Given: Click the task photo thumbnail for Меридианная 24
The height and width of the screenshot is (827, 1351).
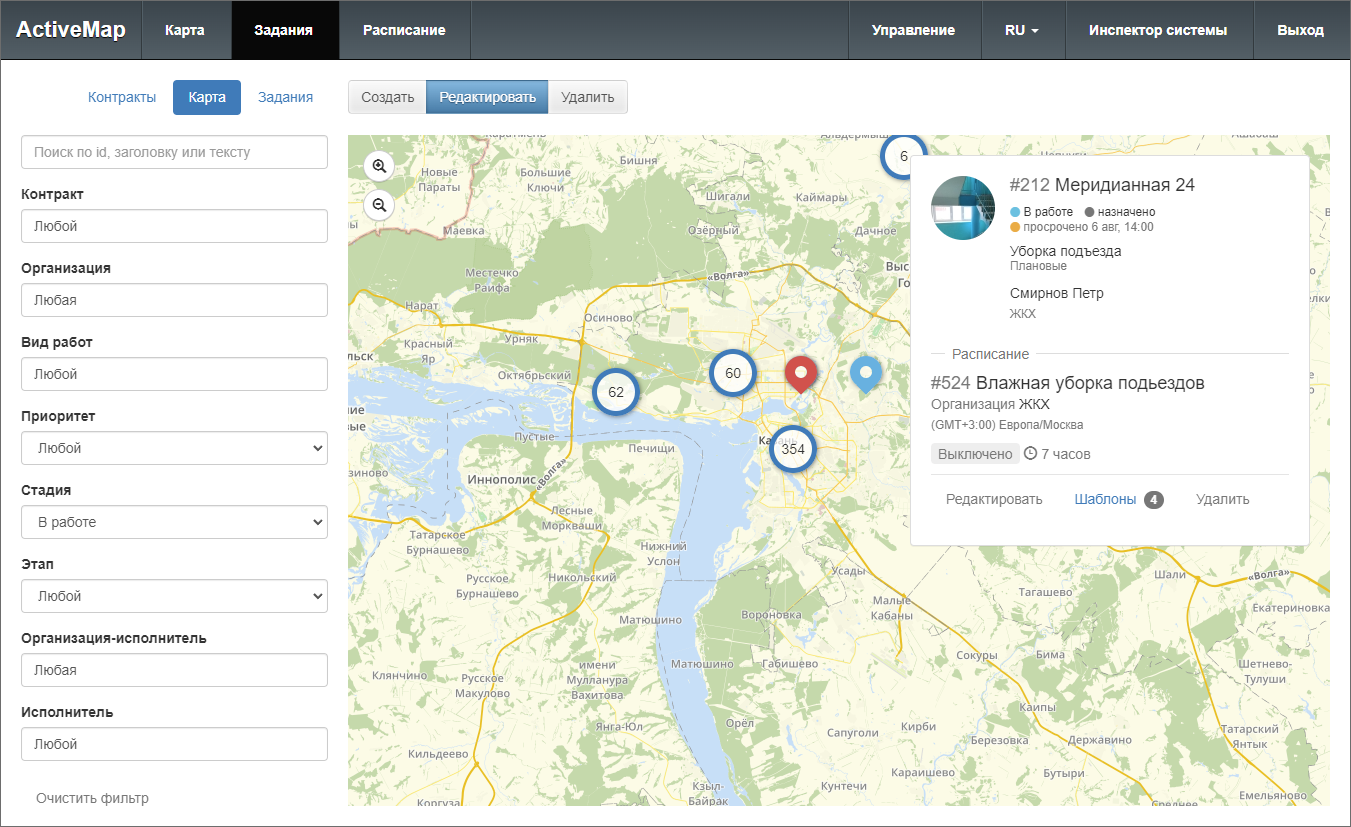Looking at the screenshot, I should pos(963,208).
